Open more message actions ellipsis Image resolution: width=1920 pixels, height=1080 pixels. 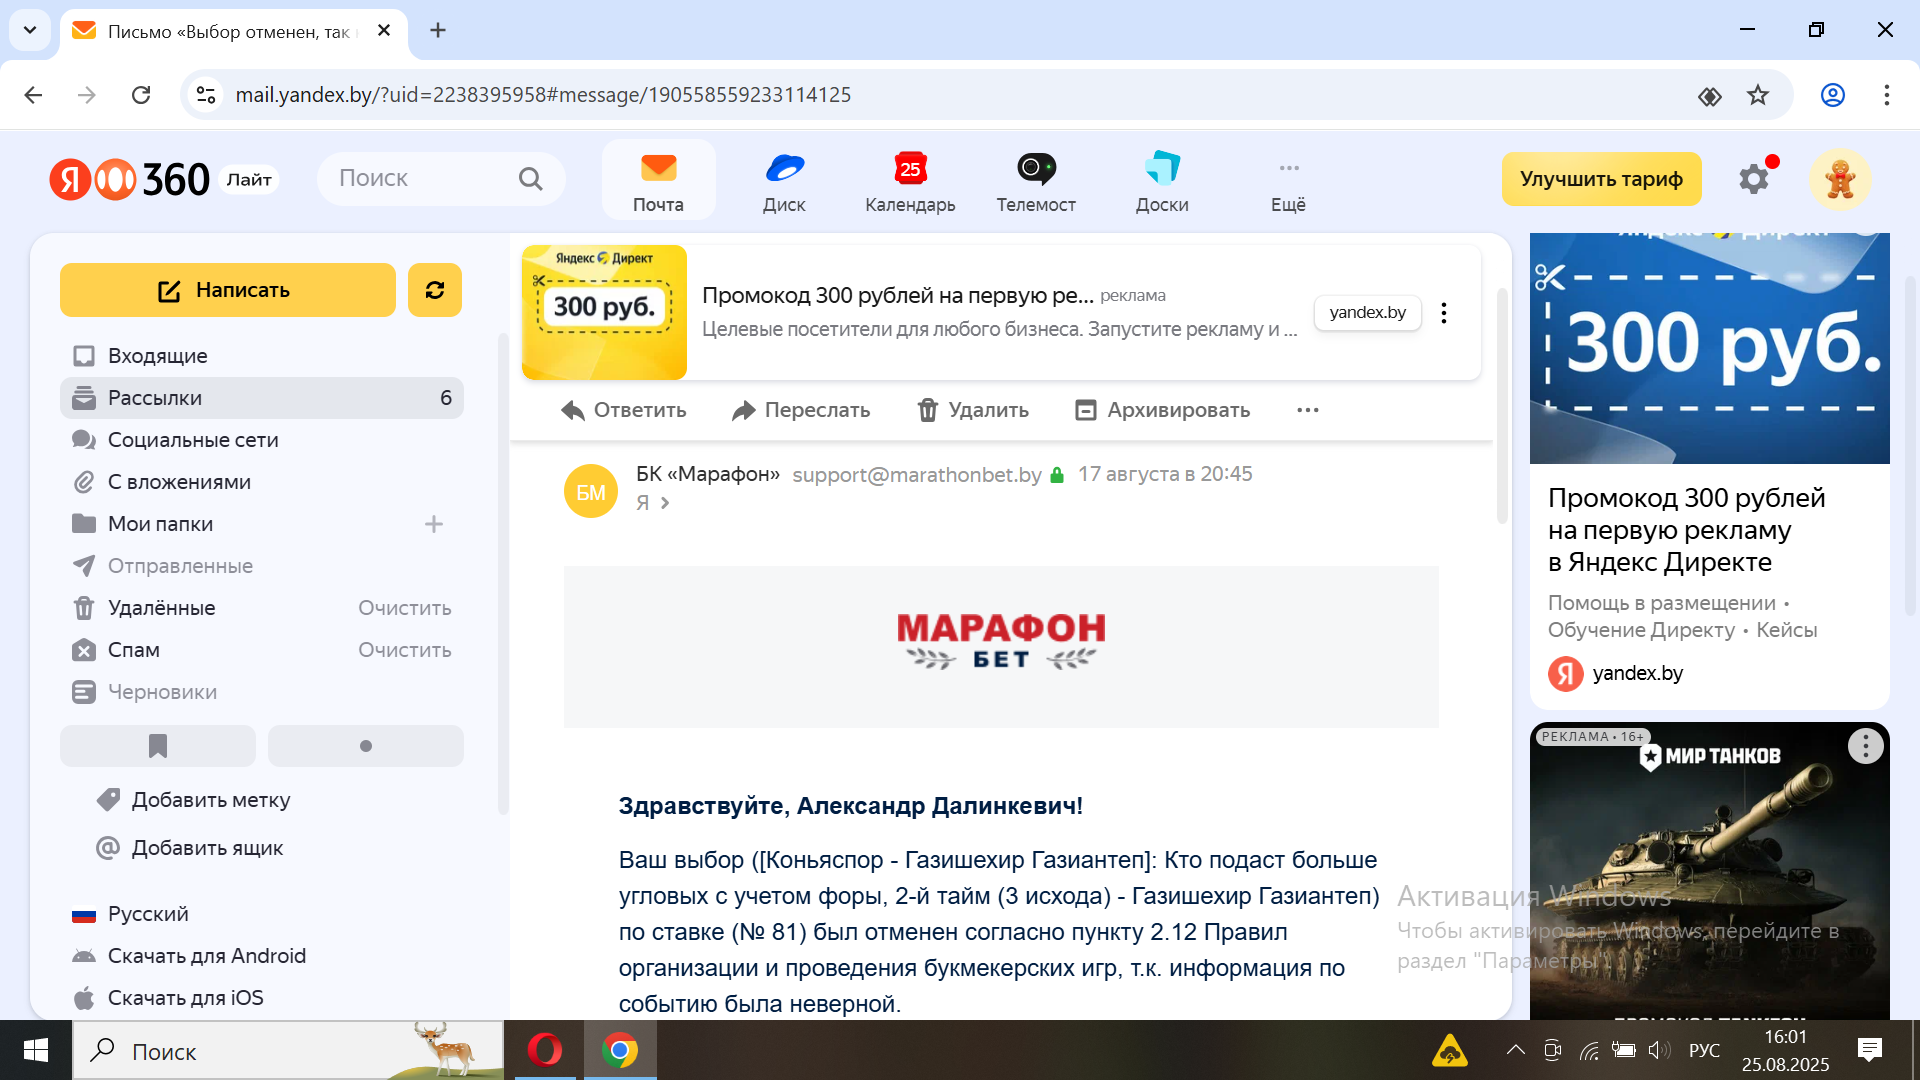(1308, 410)
